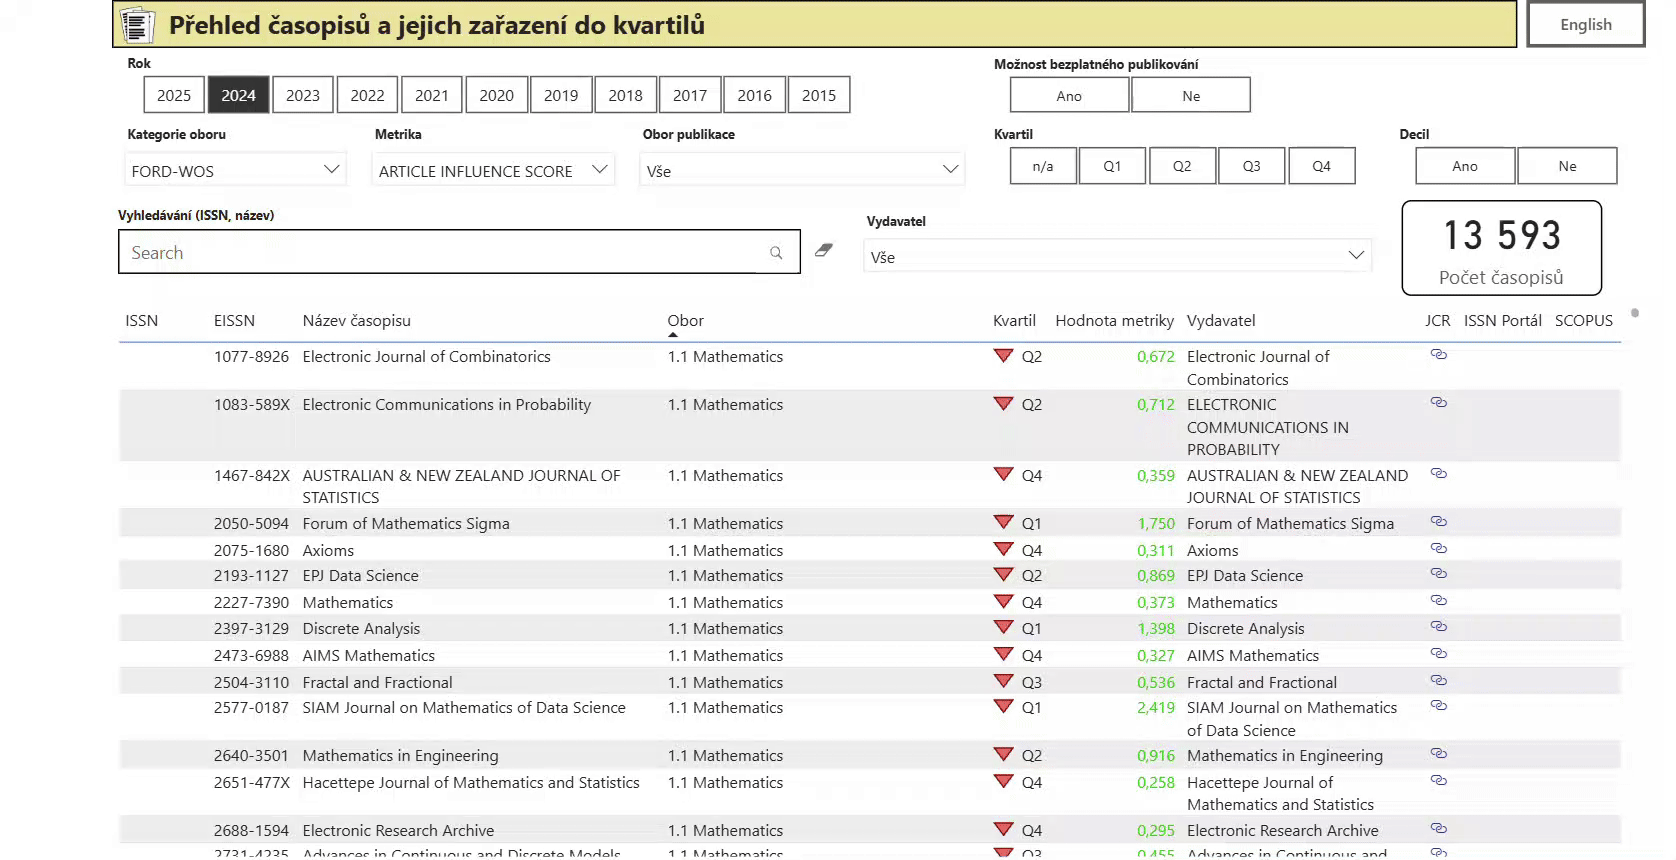Select Ne for free publishing option
The image size is (1676, 860).
1191,96
